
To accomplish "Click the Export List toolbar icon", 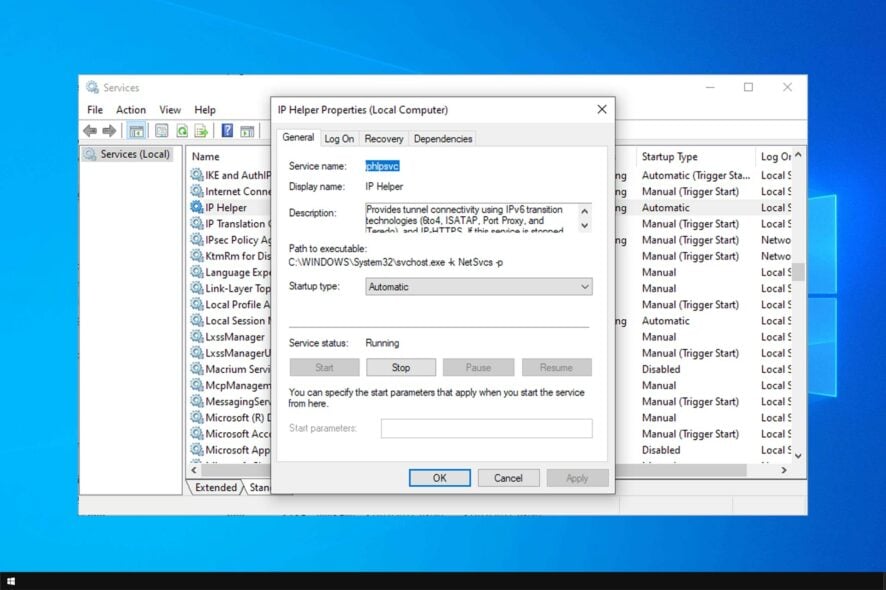I will 201,131.
